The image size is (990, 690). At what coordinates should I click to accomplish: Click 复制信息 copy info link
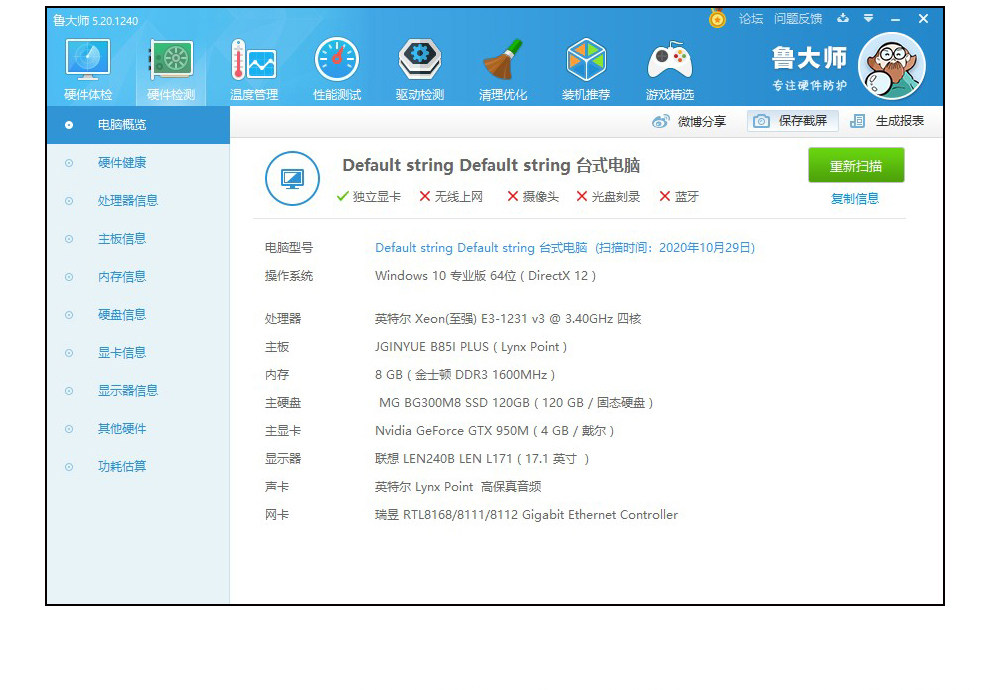[x=855, y=199]
